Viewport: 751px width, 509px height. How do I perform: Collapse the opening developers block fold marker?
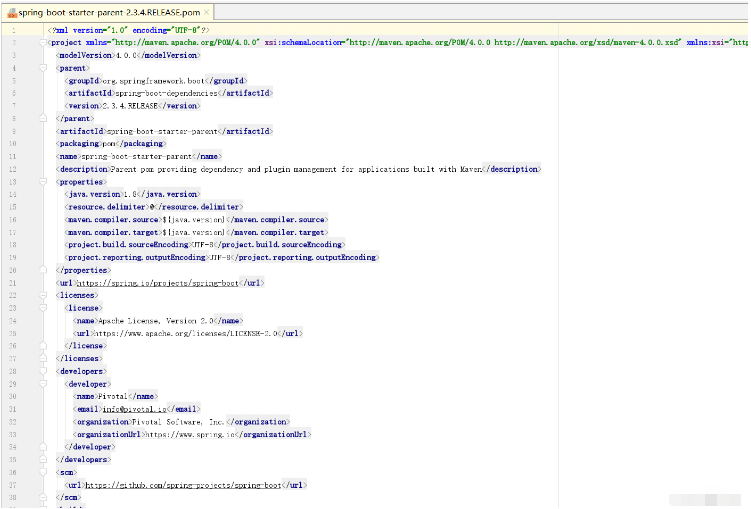(43, 371)
